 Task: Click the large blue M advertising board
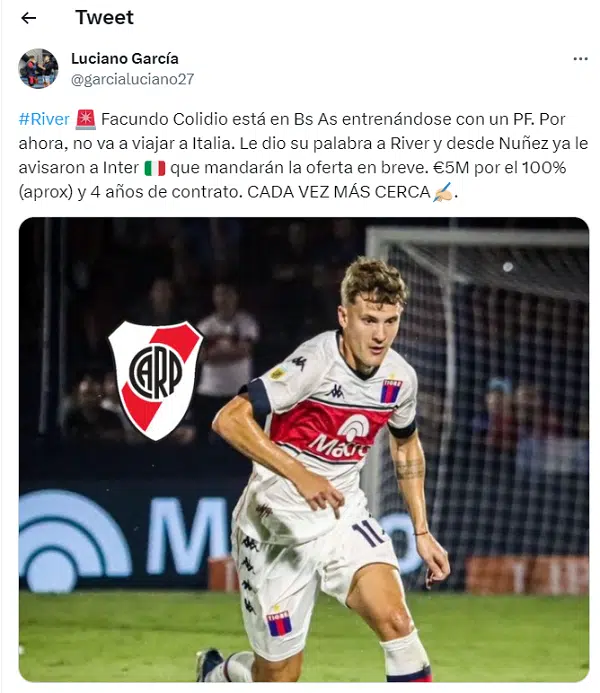188,536
